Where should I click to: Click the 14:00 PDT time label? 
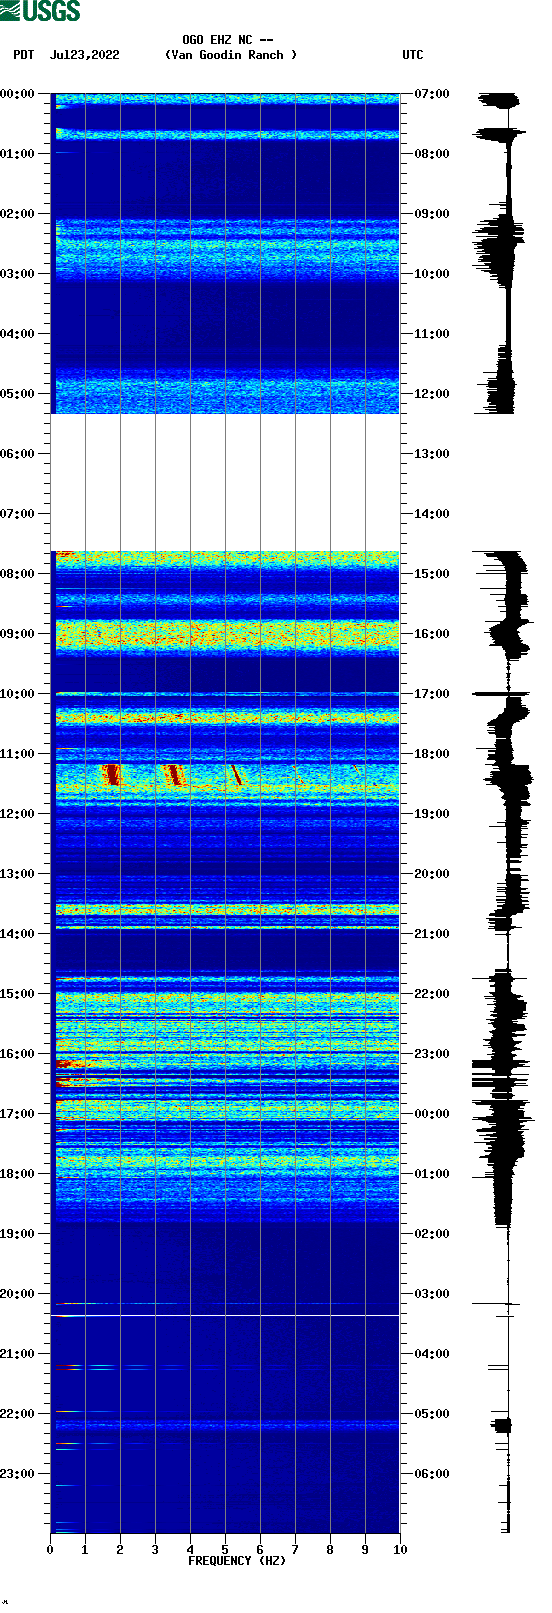coord(18,934)
